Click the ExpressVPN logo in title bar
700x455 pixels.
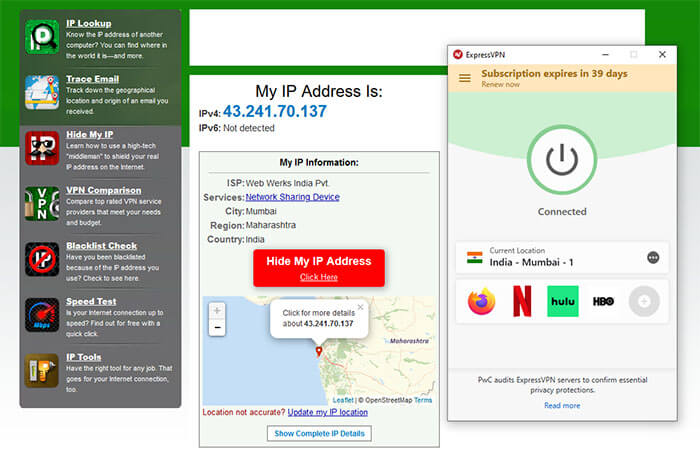point(458,54)
